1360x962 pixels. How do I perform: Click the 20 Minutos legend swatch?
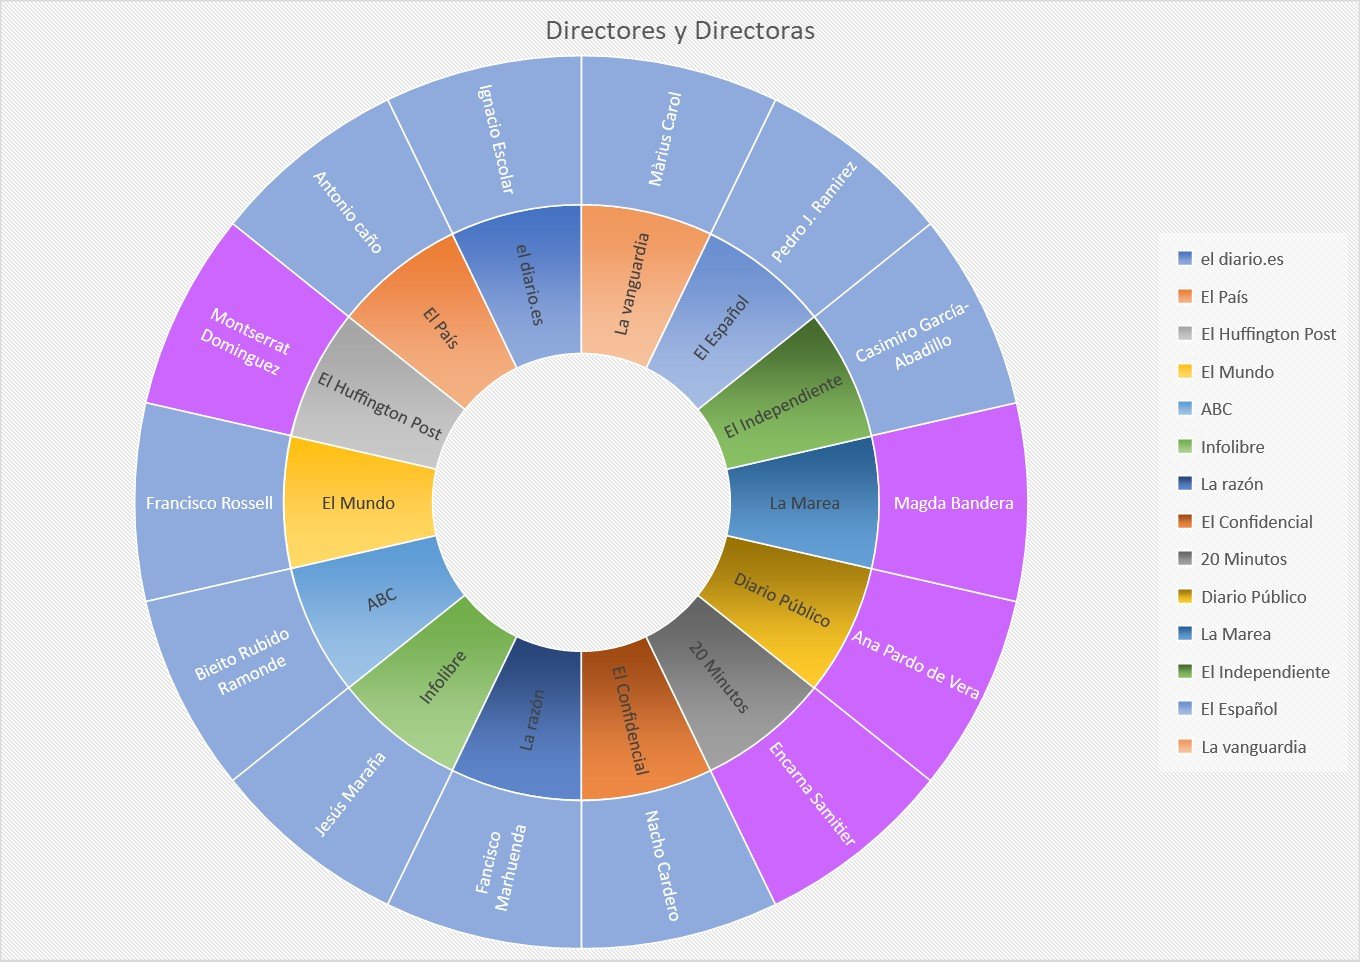(1185, 559)
